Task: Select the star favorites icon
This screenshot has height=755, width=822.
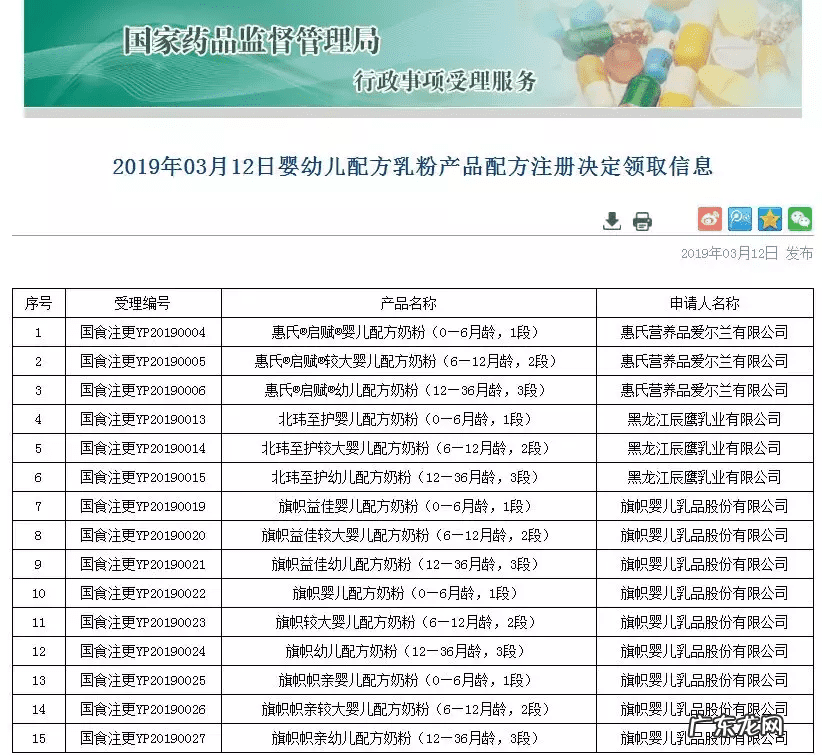Action: pyautogui.click(x=768, y=218)
